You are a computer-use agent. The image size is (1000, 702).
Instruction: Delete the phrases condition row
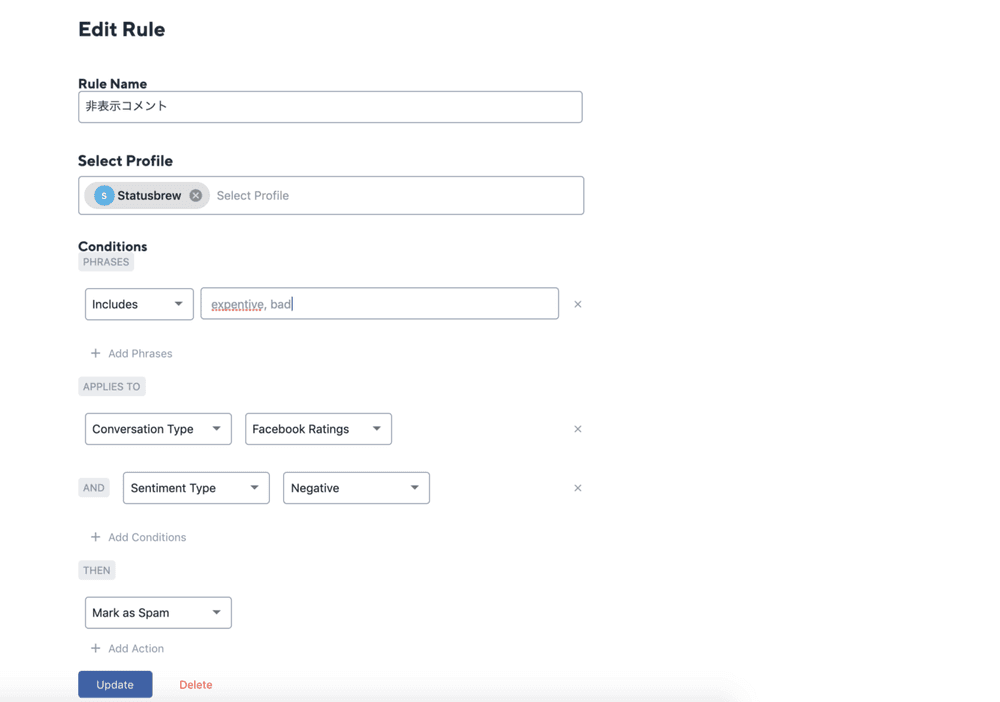click(577, 304)
